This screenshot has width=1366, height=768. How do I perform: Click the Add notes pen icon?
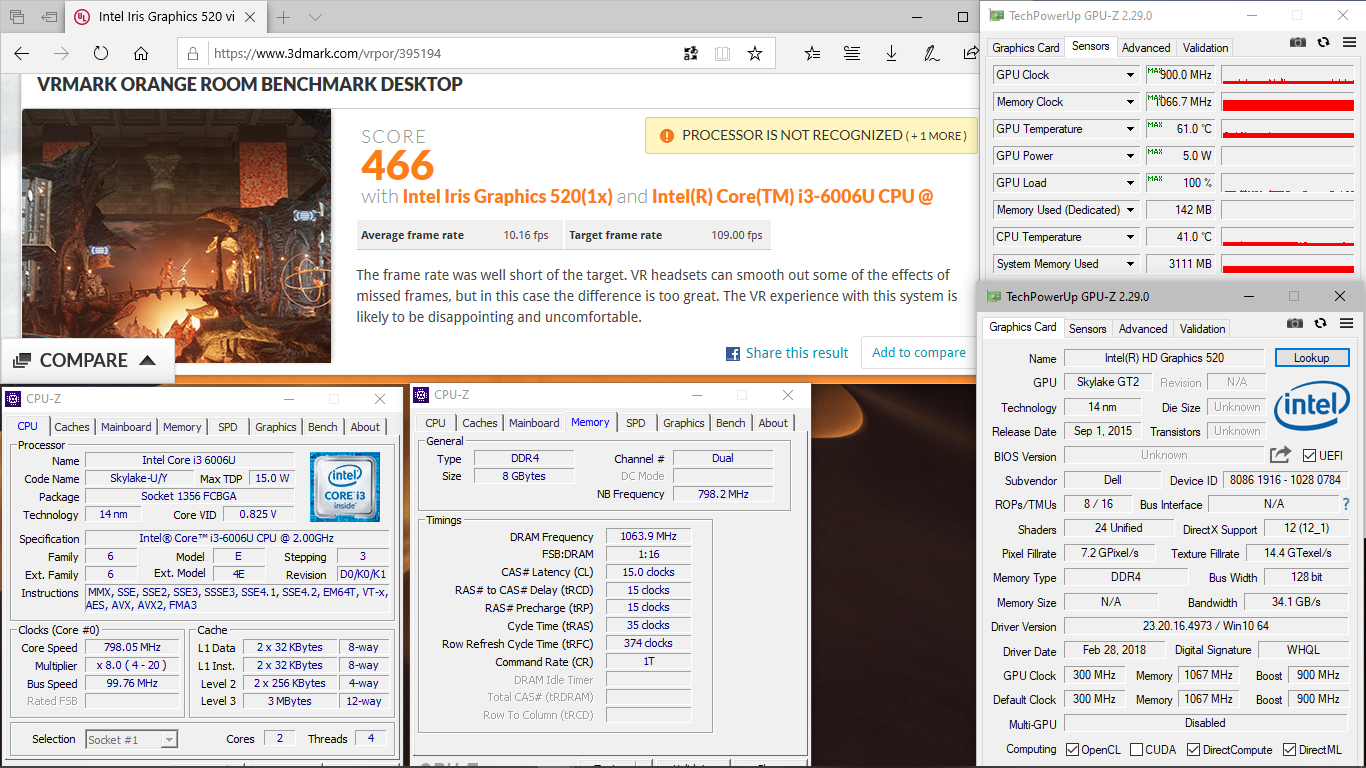[930, 53]
